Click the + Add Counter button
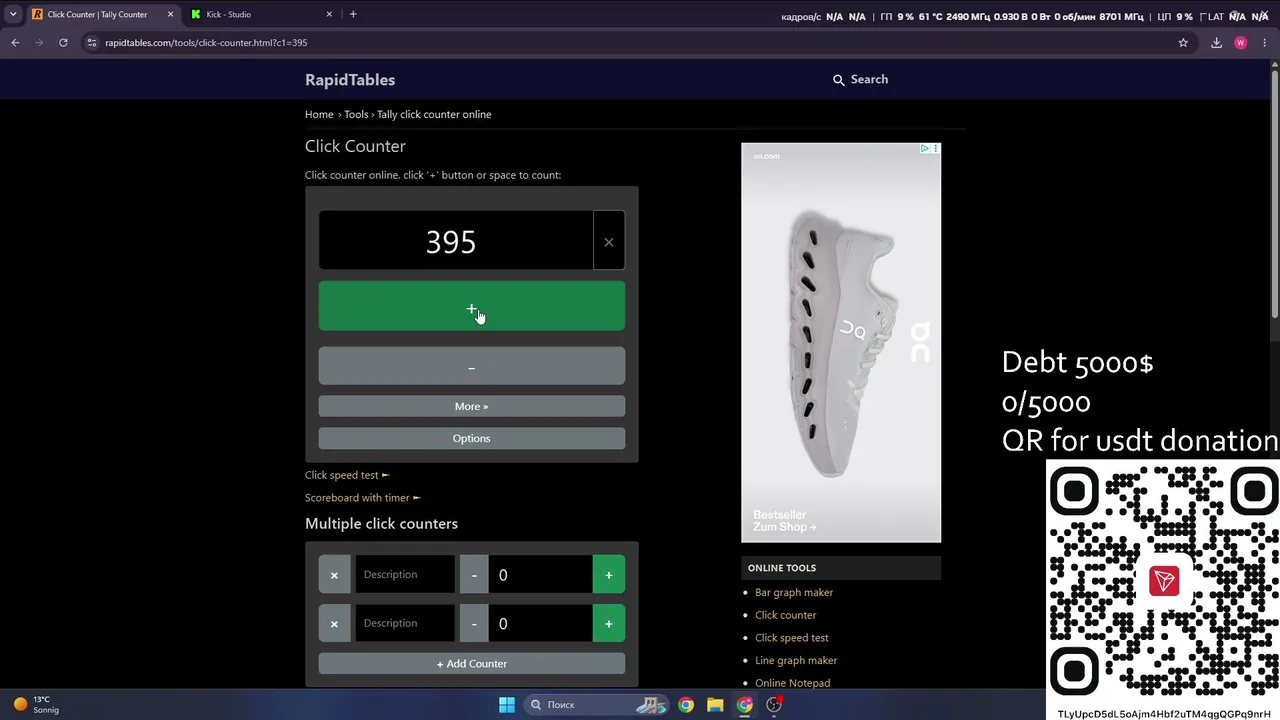 tap(472, 664)
